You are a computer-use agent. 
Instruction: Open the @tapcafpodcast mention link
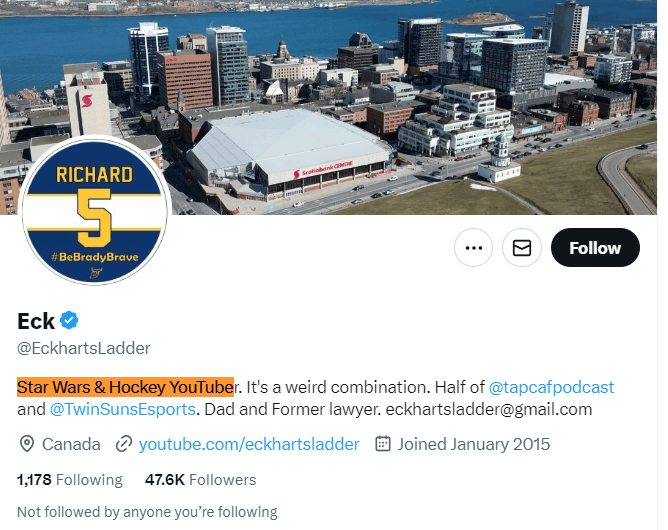(x=551, y=387)
